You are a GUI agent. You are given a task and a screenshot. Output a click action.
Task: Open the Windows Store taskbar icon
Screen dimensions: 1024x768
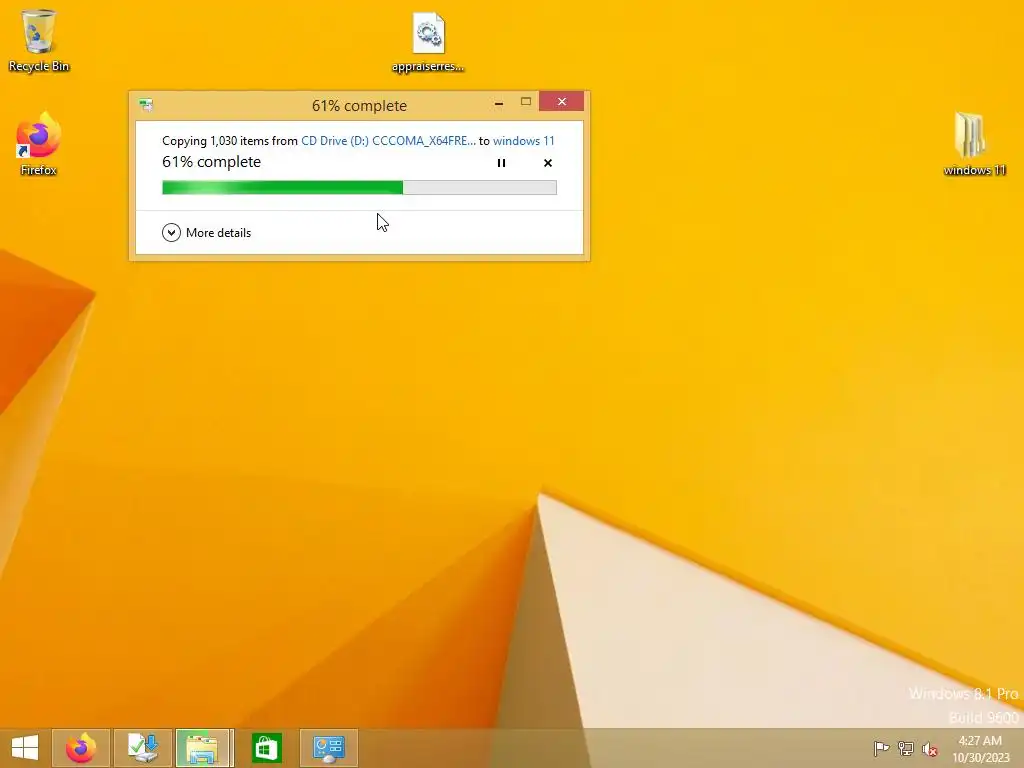pyautogui.click(x=266, y=748)
